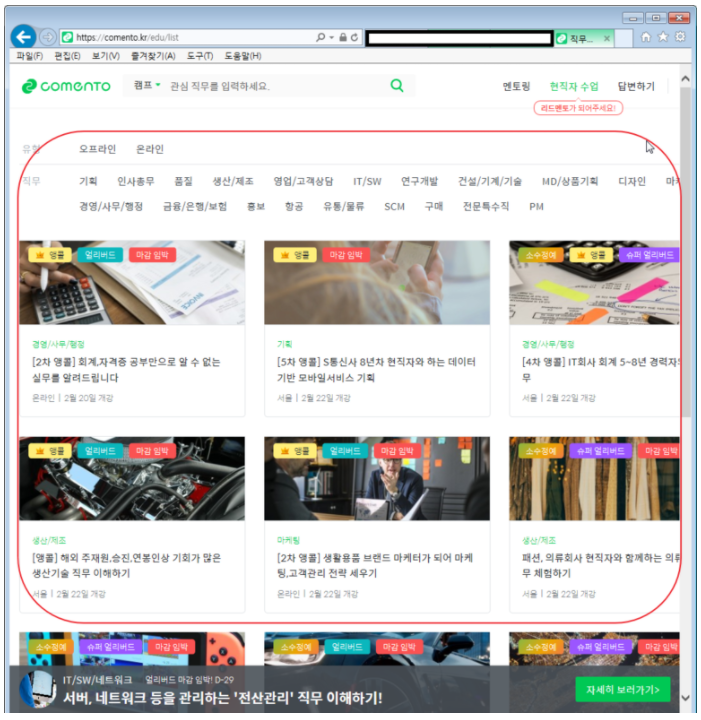Expand address bar search dropdown arrow
The height and width of the screenshot is (720, 701).
(331, 37)
